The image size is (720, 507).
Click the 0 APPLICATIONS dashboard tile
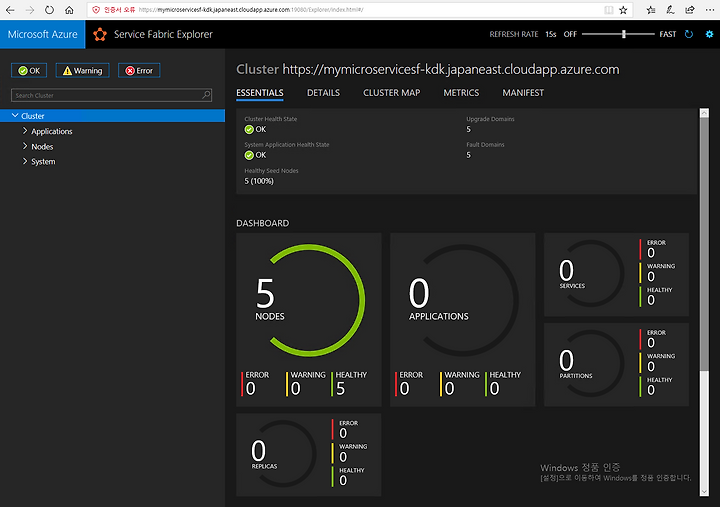(x=462, y=319)
